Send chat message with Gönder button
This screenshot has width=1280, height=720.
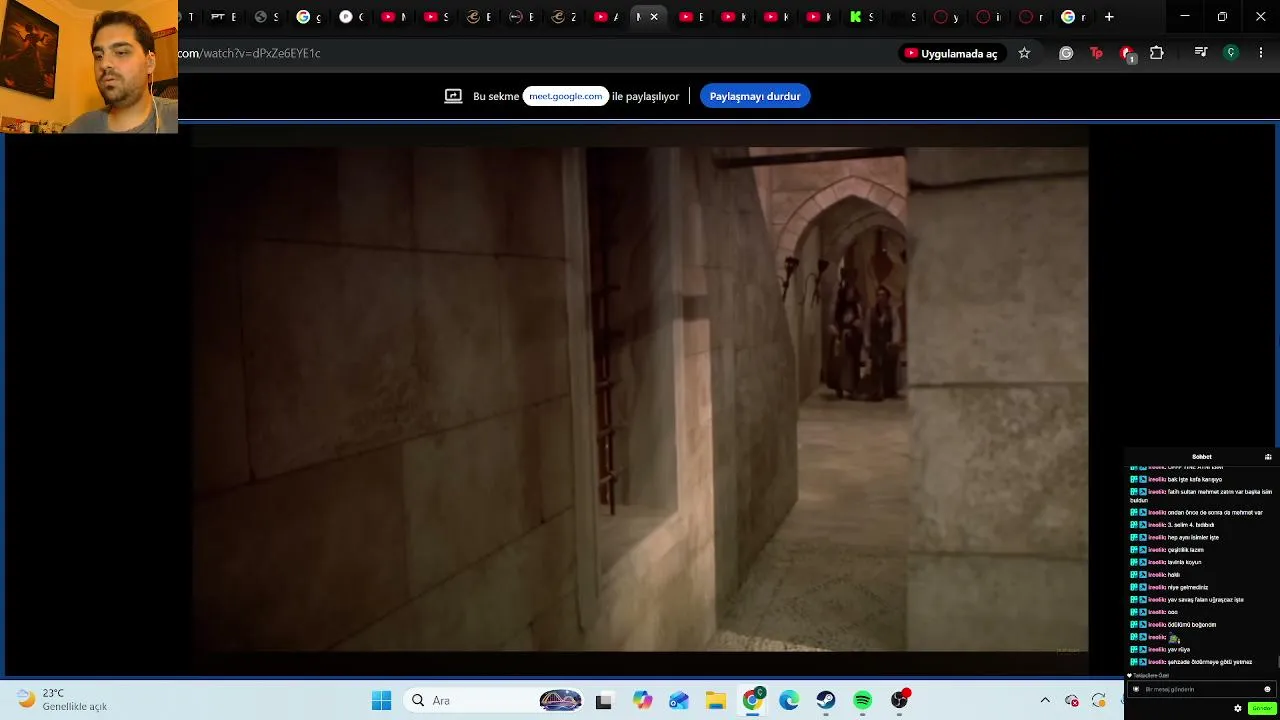[1261, 708]
